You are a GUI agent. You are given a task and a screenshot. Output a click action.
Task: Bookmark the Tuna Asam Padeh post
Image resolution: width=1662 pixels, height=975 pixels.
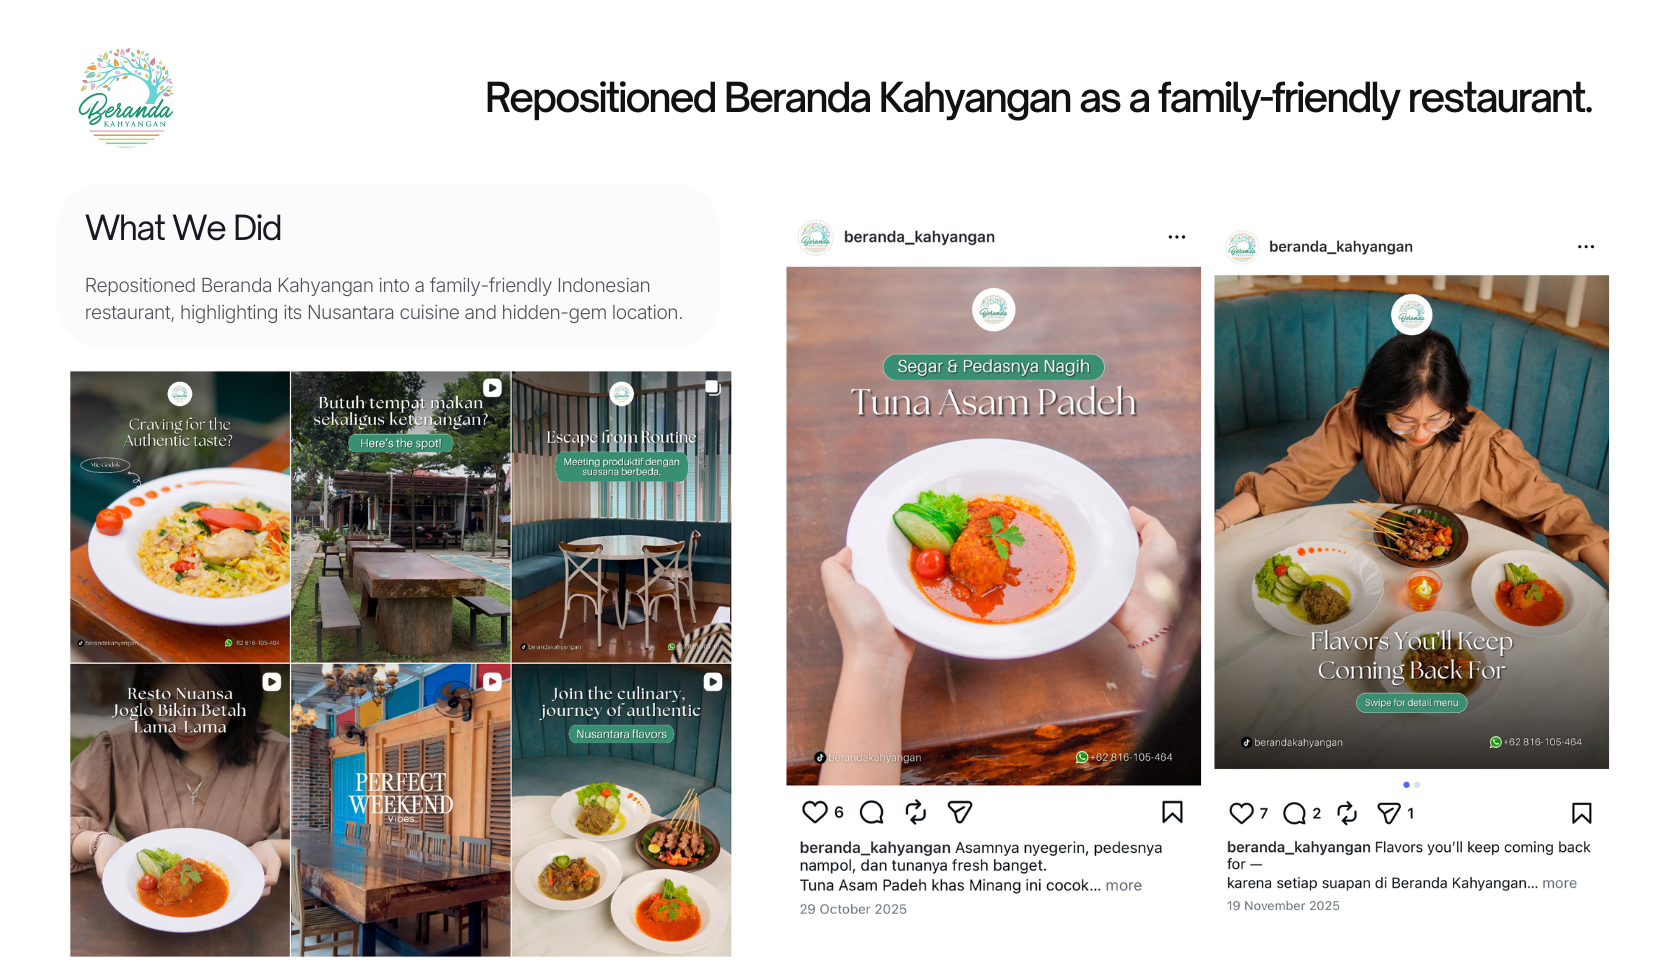click(1173, 812)
